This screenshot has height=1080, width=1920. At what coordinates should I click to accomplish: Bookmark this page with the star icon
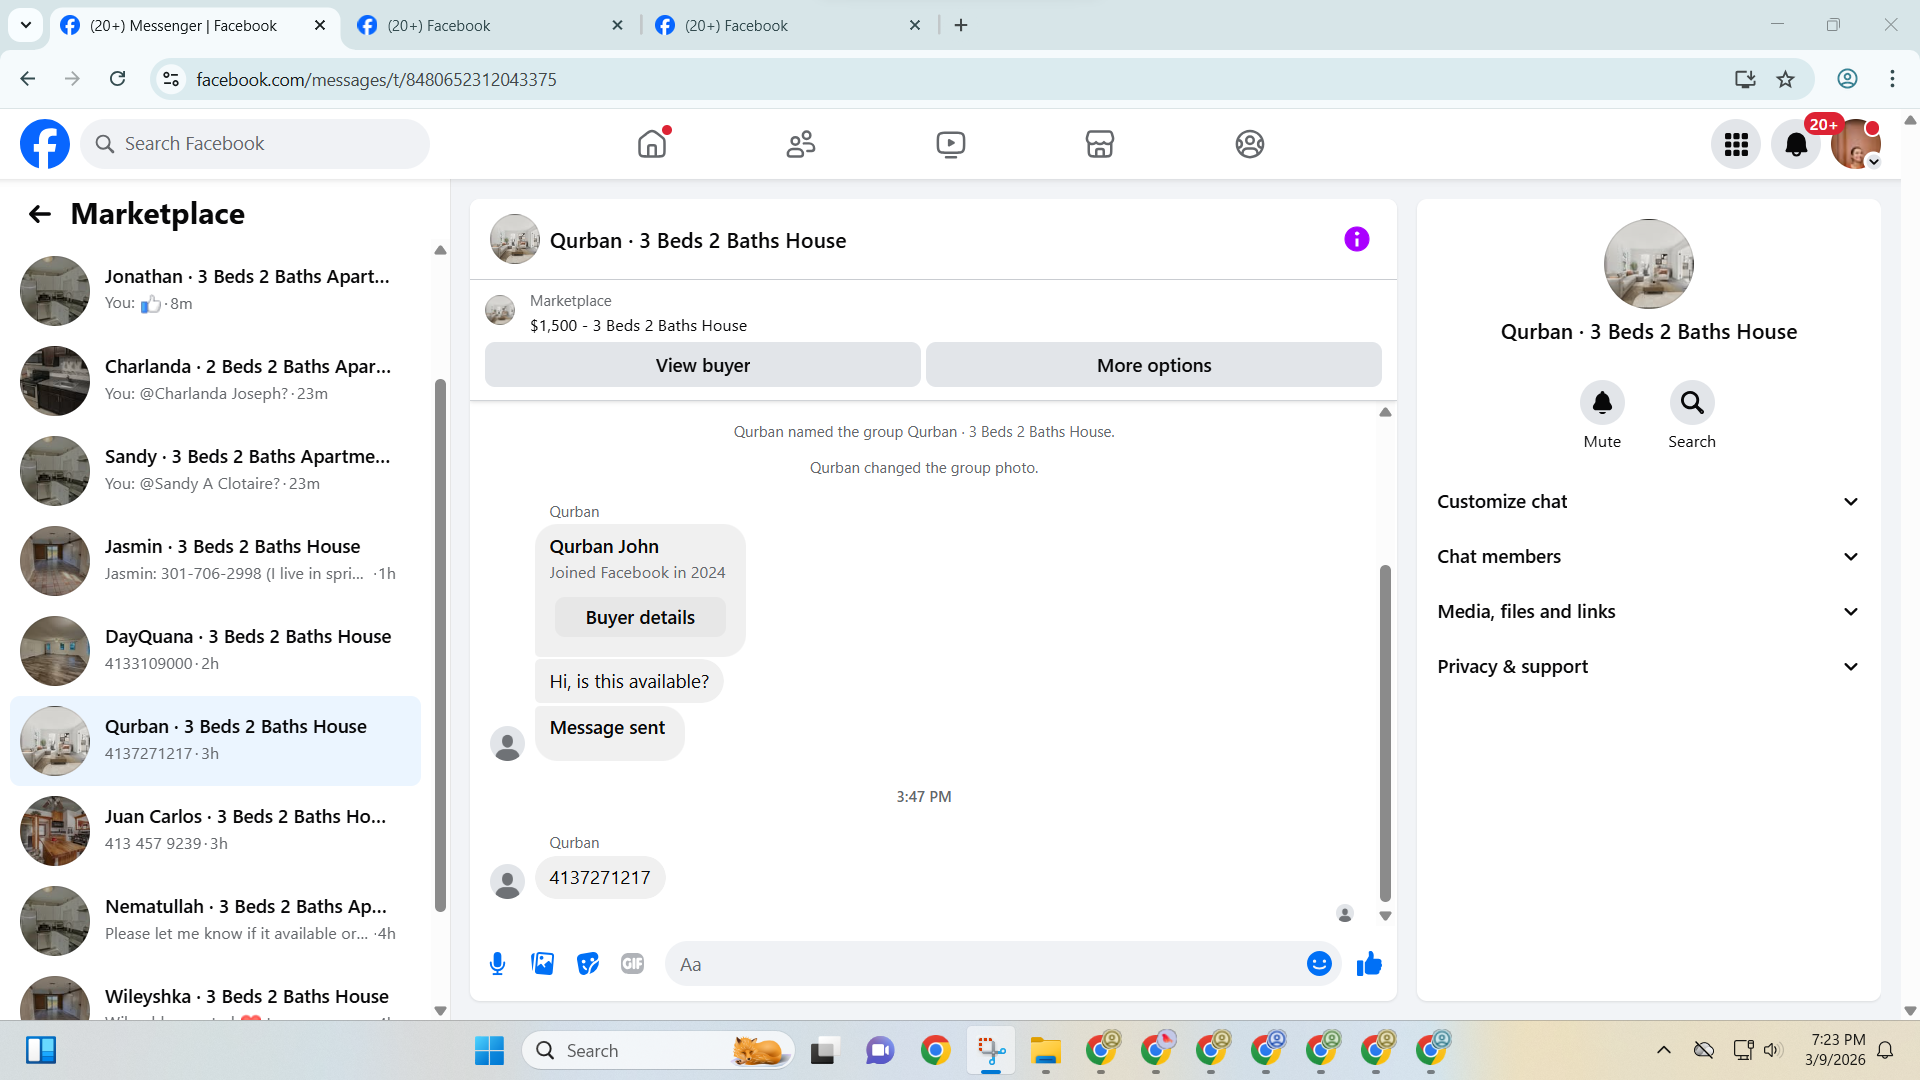point(1785,79)
